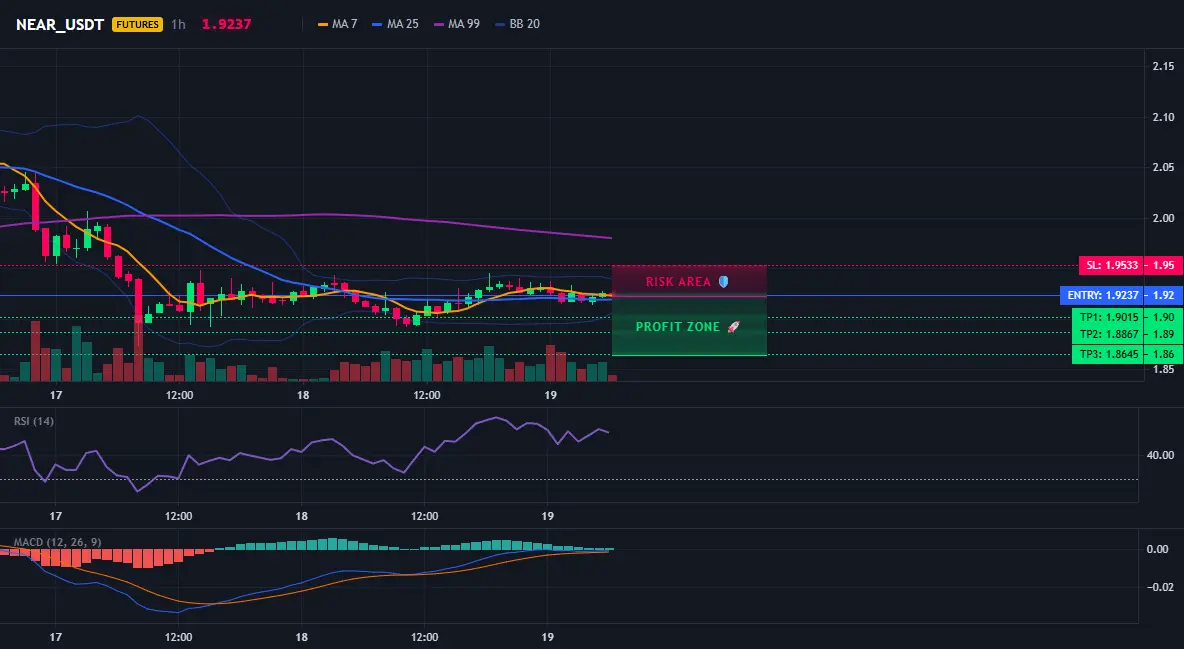1184x649 pixels.
Task: Click the rocket icon in Profit Zone
Action: 733,326
